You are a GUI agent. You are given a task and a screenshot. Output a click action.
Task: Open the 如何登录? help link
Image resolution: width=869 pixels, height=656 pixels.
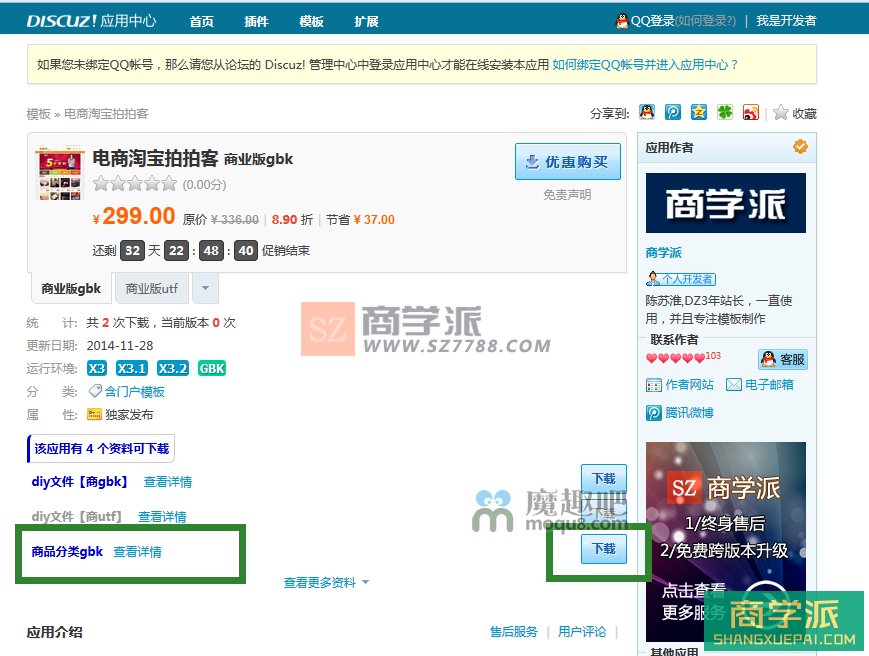click(x=706, y=21)
